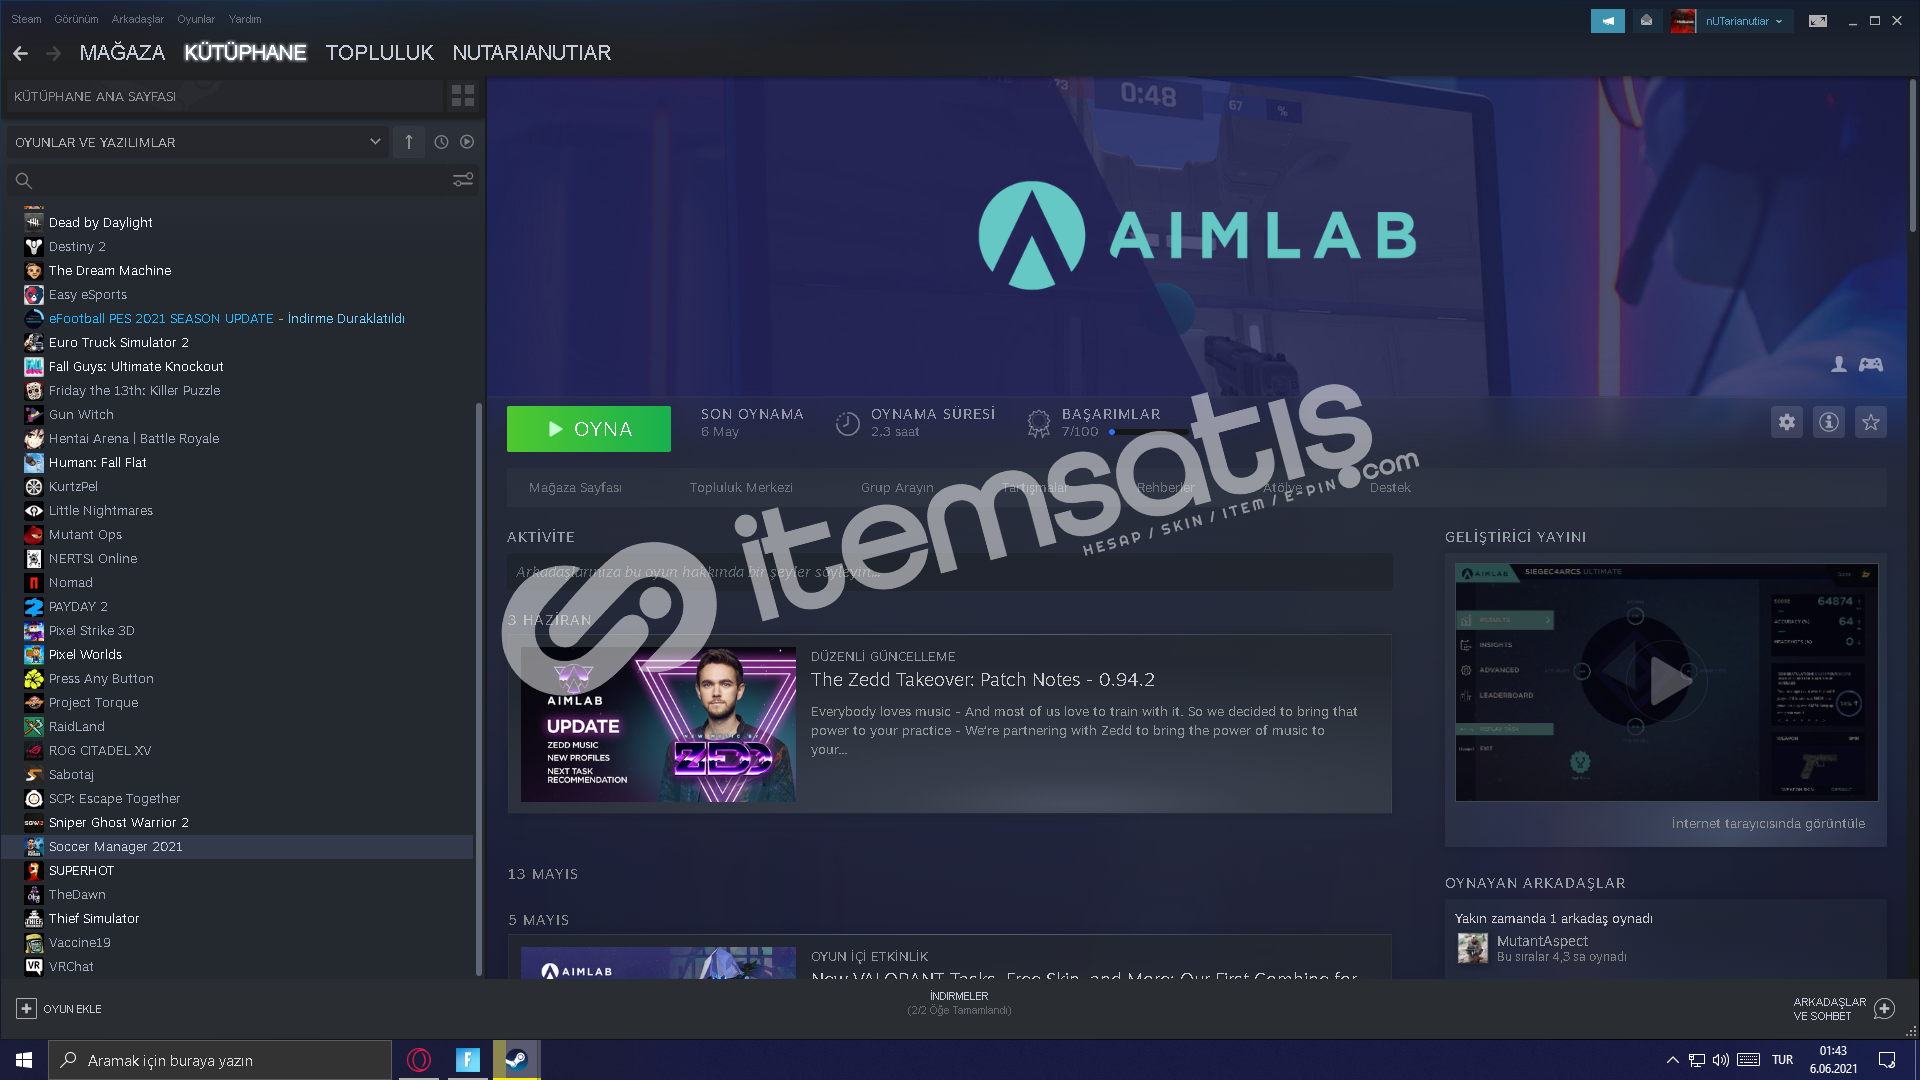This screenshot has width=1920, height=1080.
Task: Go back with the arrow button
Action: point(20,53)
